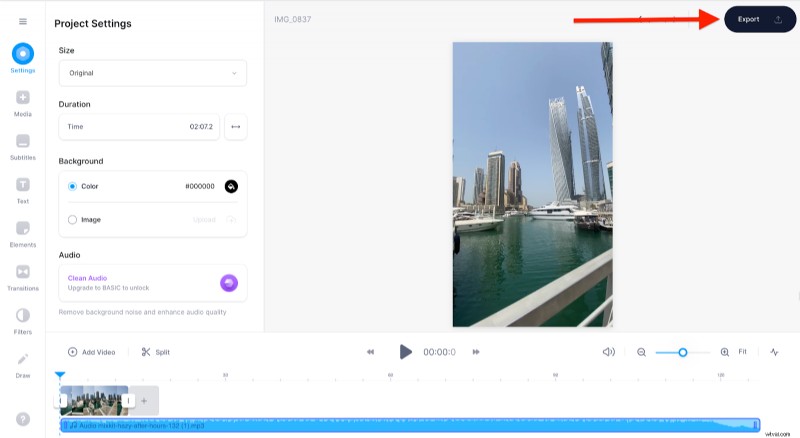
Task: Open the hamburger menu icon
Action: tap(23, 21)
